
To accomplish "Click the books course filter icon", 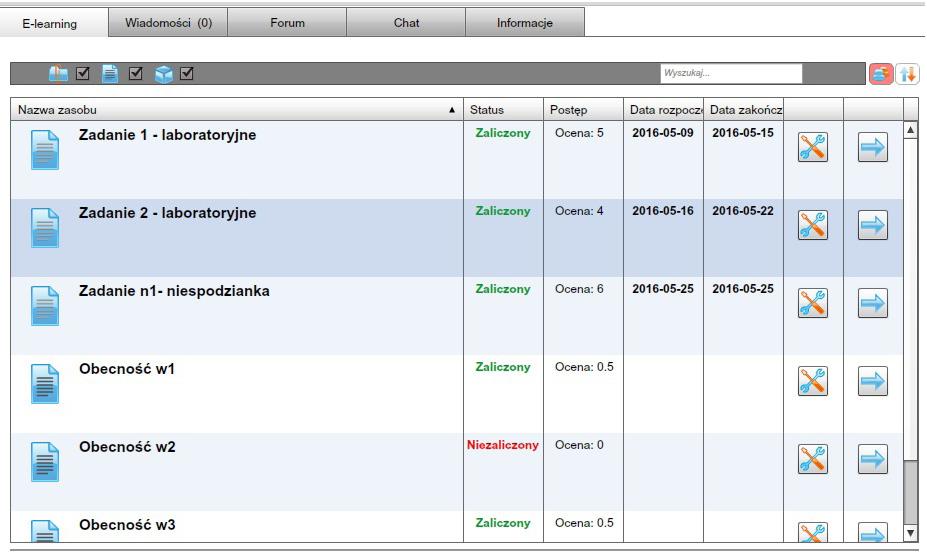I will [58, 73].
